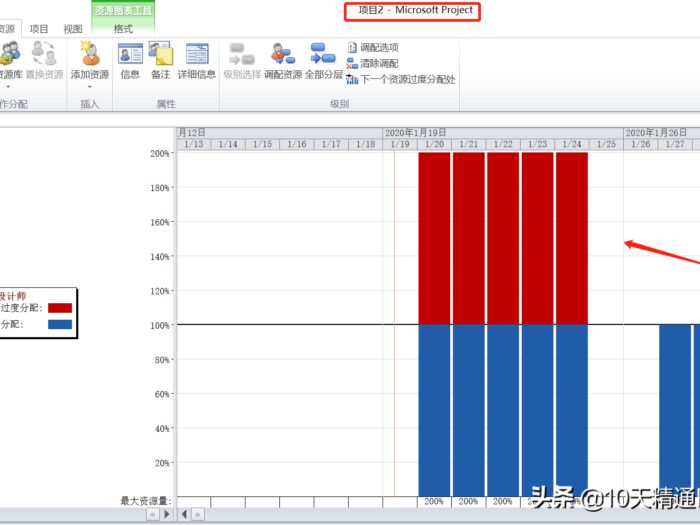The height and width of the screenshot is (525, 700).
Task: Switch to the Project (项目) ribbon tab
Action: [39, 29]
